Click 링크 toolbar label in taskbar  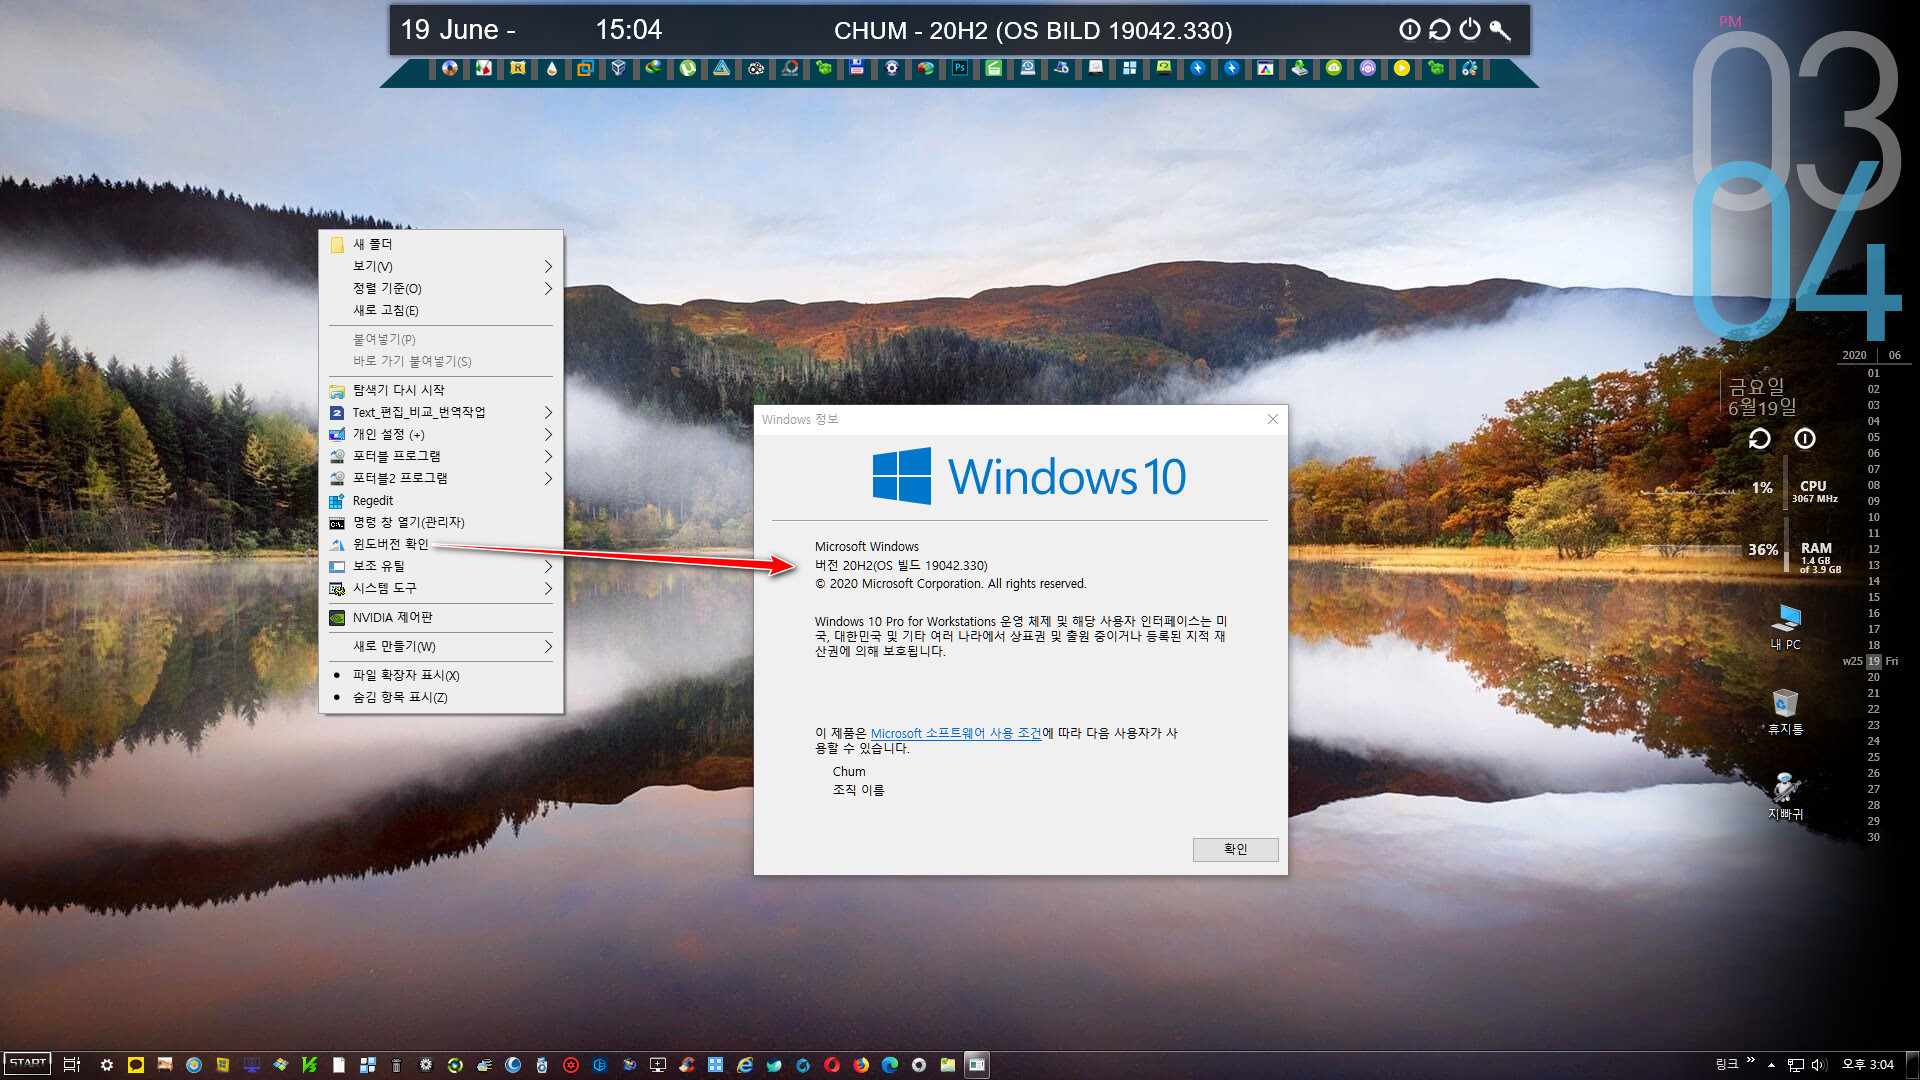pos(1727,1064)
